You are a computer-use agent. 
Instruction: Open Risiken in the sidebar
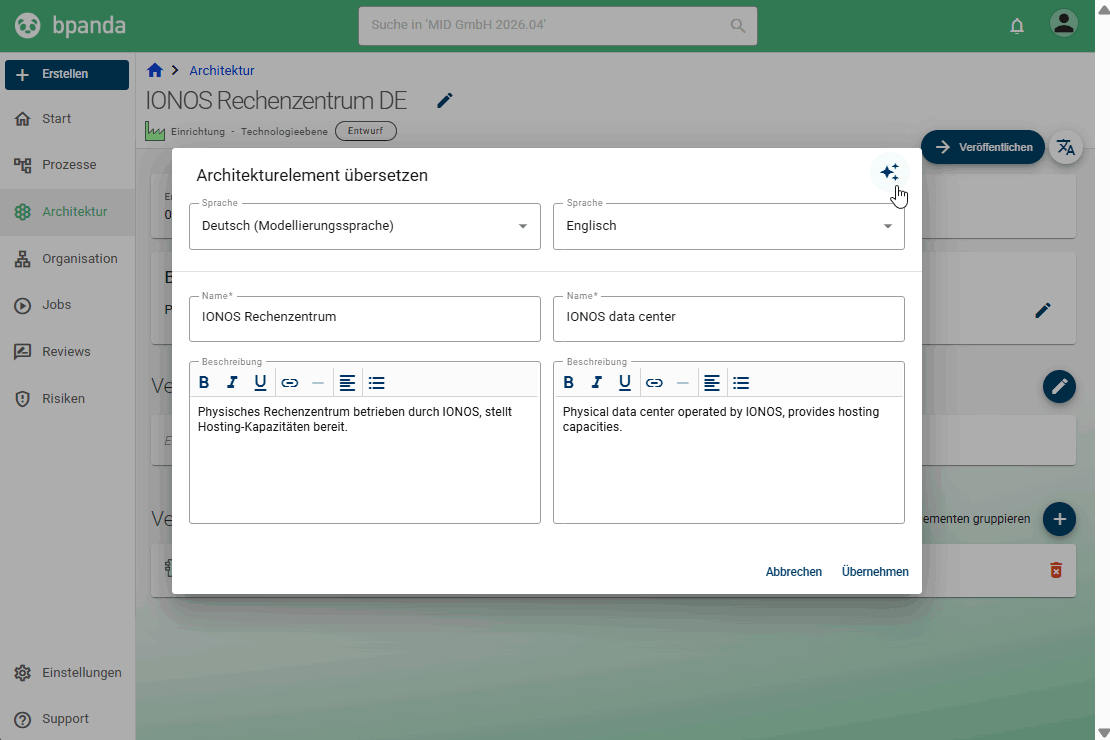67,399
